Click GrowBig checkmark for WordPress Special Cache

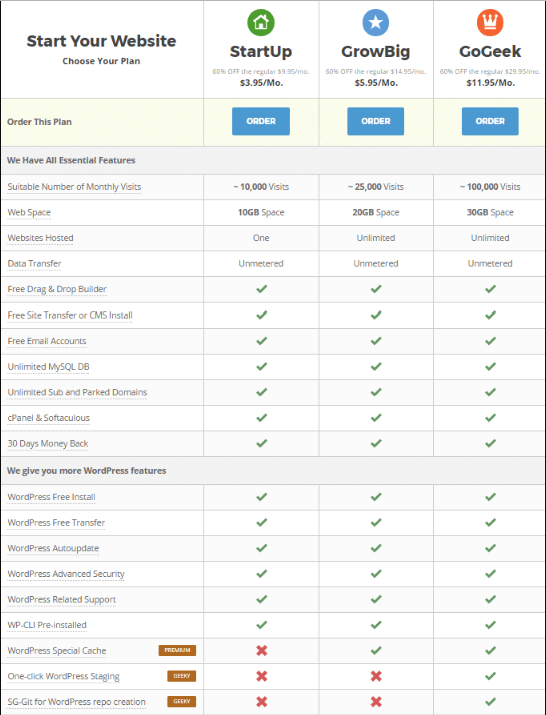click(x=376, y=650)
